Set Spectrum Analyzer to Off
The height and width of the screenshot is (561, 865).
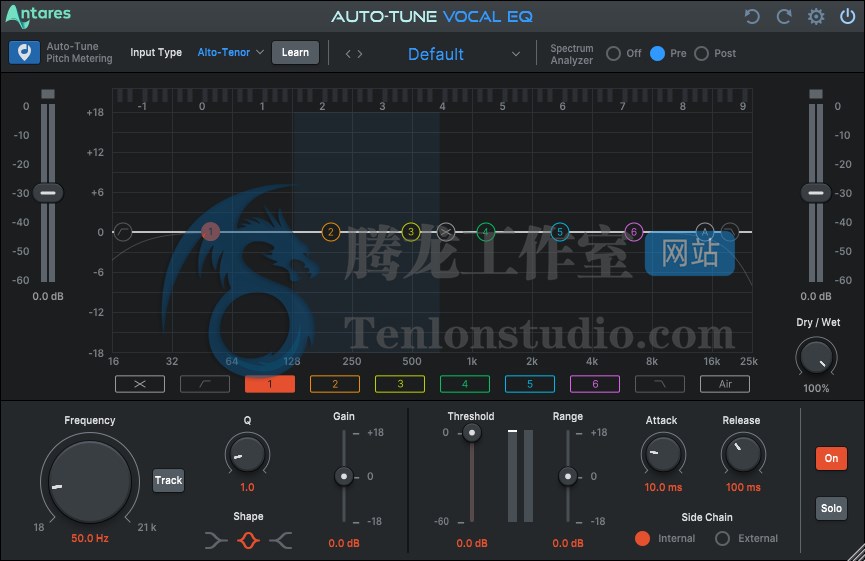613,54
